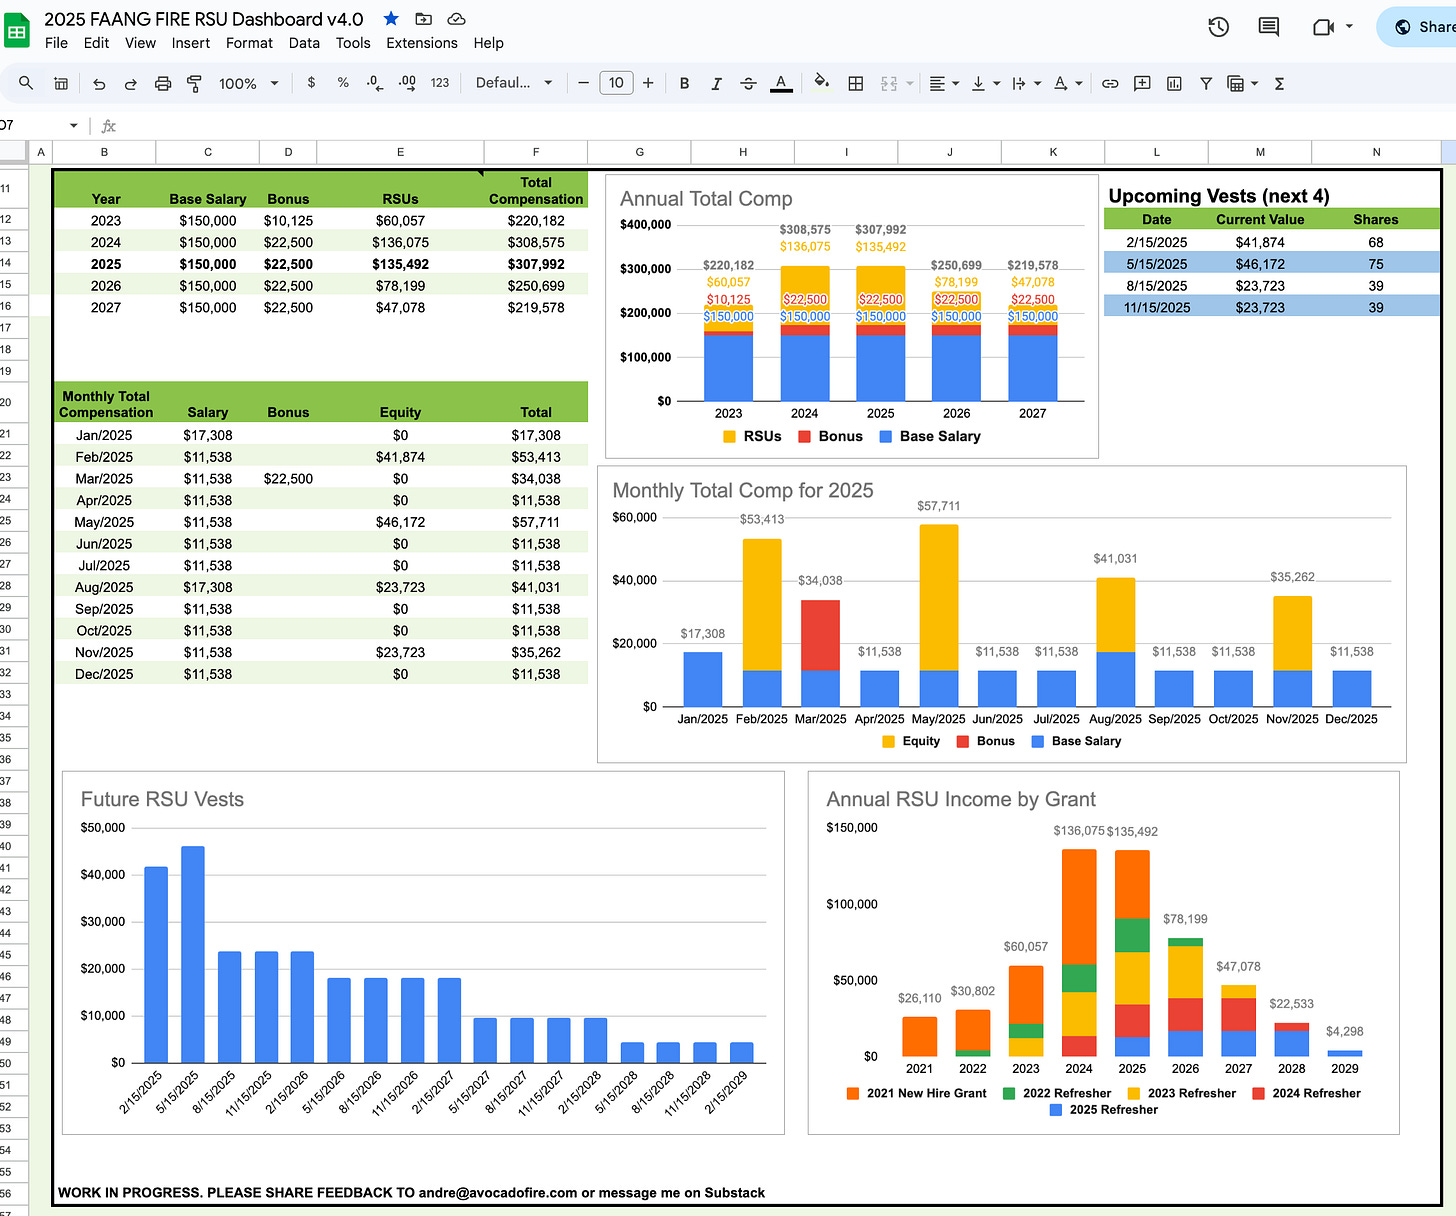Select the Annual RSU Income by Grant chart

coord(1104,953)
